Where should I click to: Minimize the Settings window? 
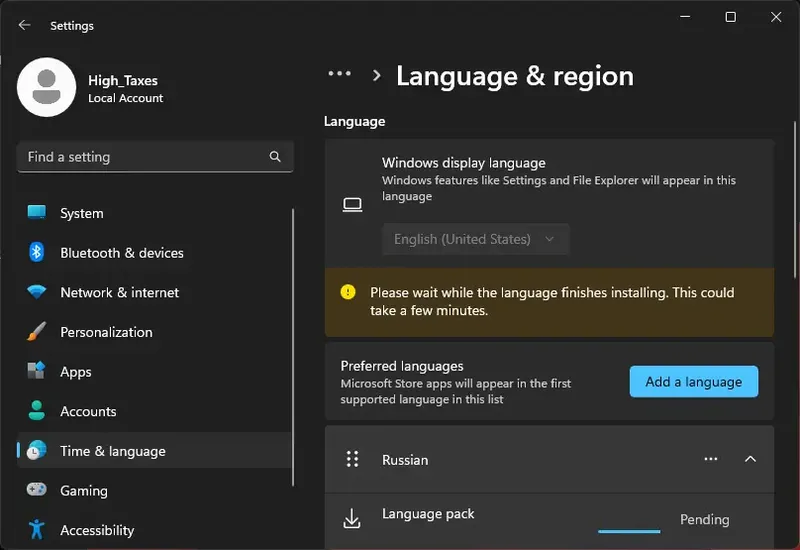685,17
